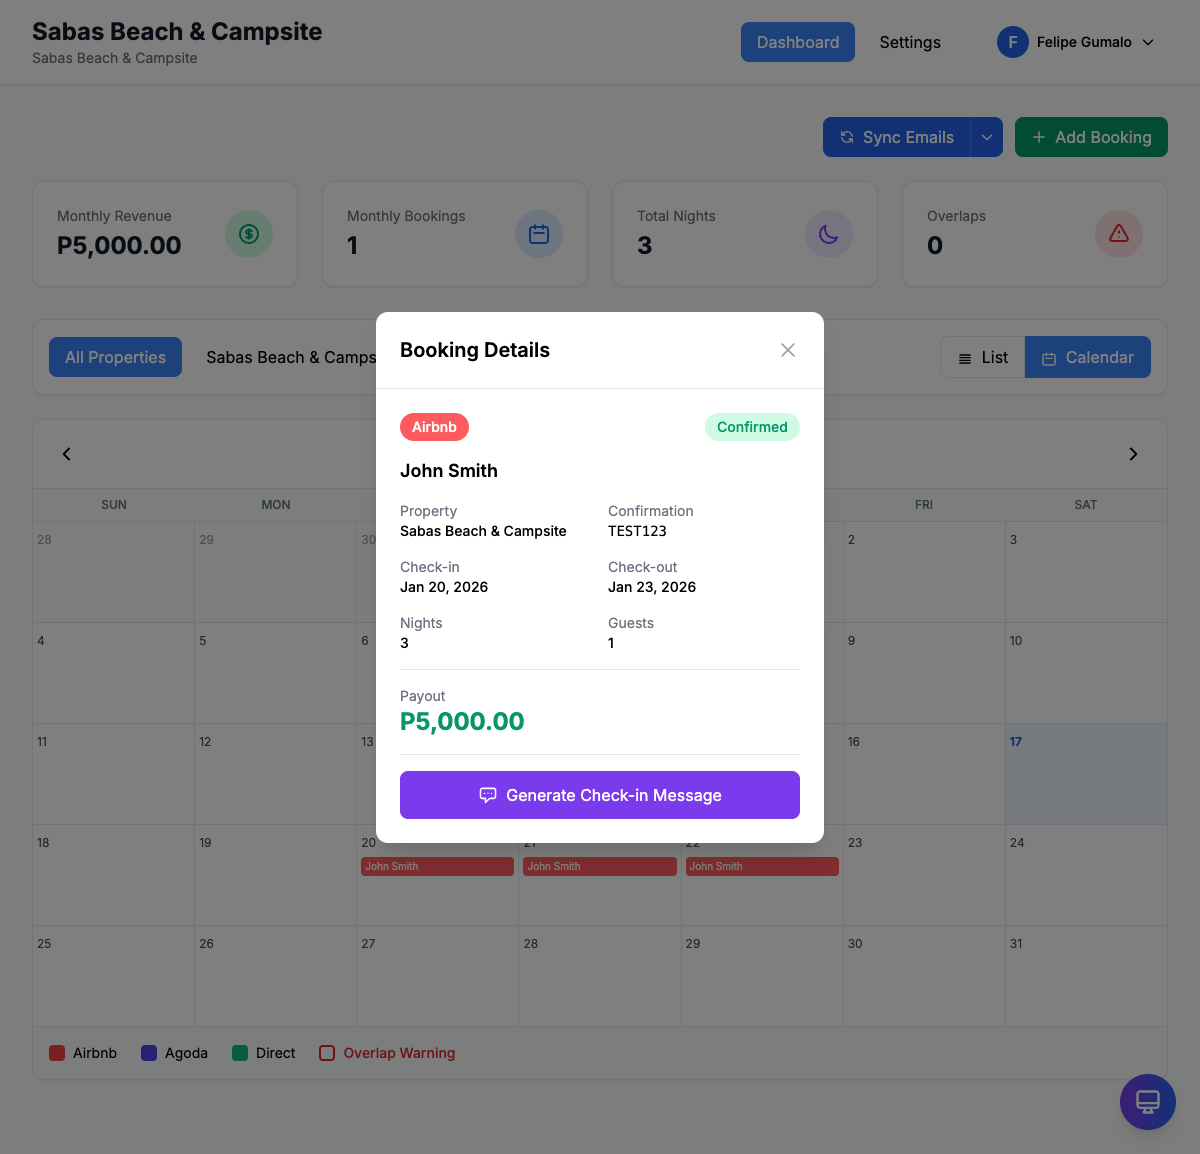Screen dimensions: 1200x1154
Task: Open the chat widget in bottom corner
Action: pyautogui.click(x=1147, y=1102)
